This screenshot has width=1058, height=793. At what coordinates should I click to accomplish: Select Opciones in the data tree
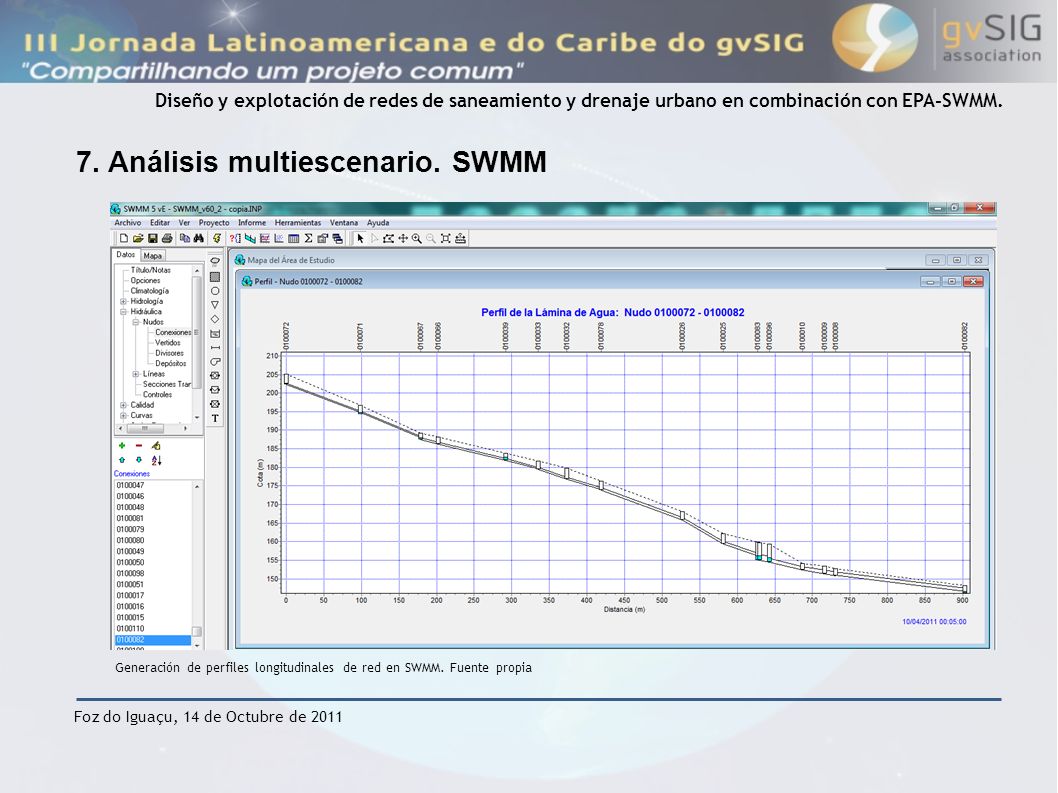[x=145, y=281]
